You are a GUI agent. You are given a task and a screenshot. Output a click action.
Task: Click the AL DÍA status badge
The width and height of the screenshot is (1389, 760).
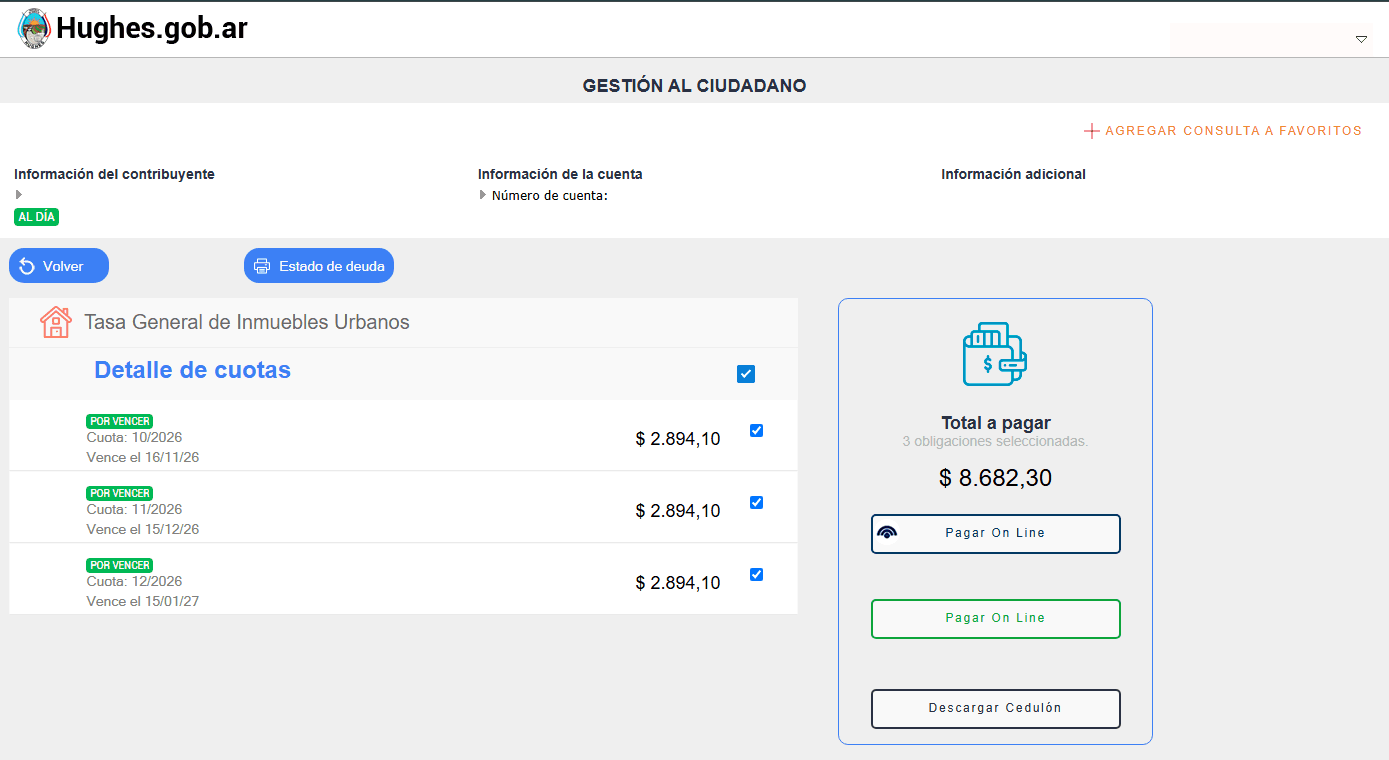coord(37,217)
